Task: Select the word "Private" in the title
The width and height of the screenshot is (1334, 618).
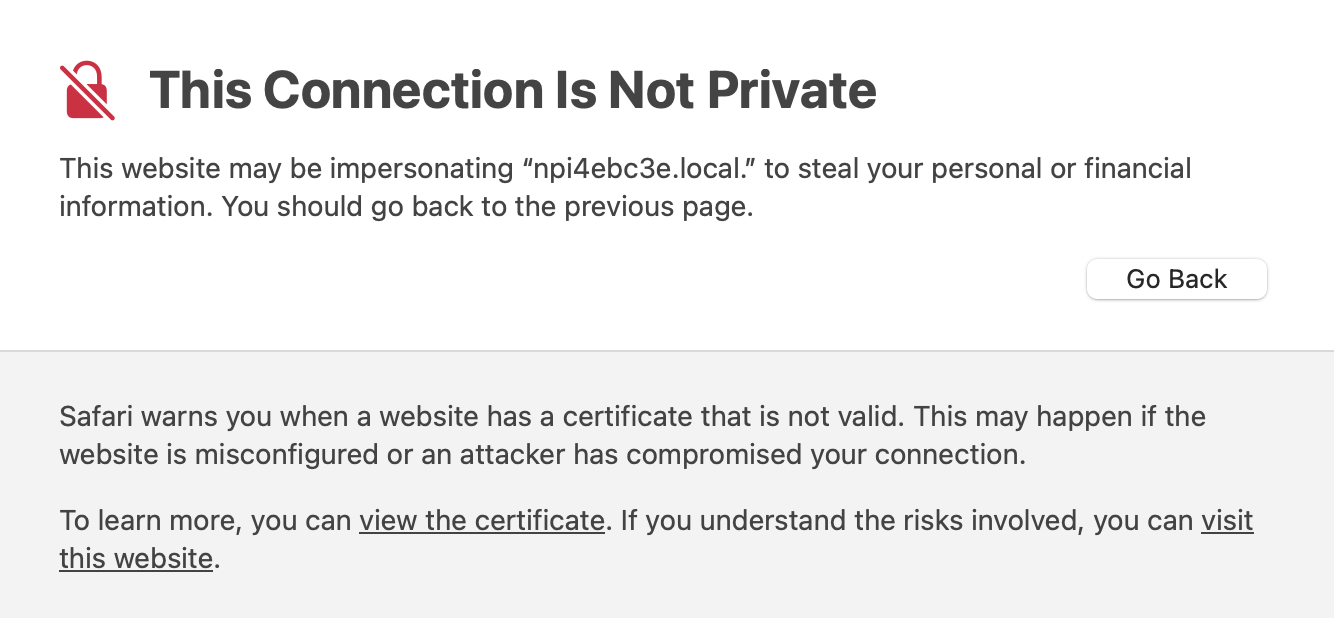Action: point(792,90)
